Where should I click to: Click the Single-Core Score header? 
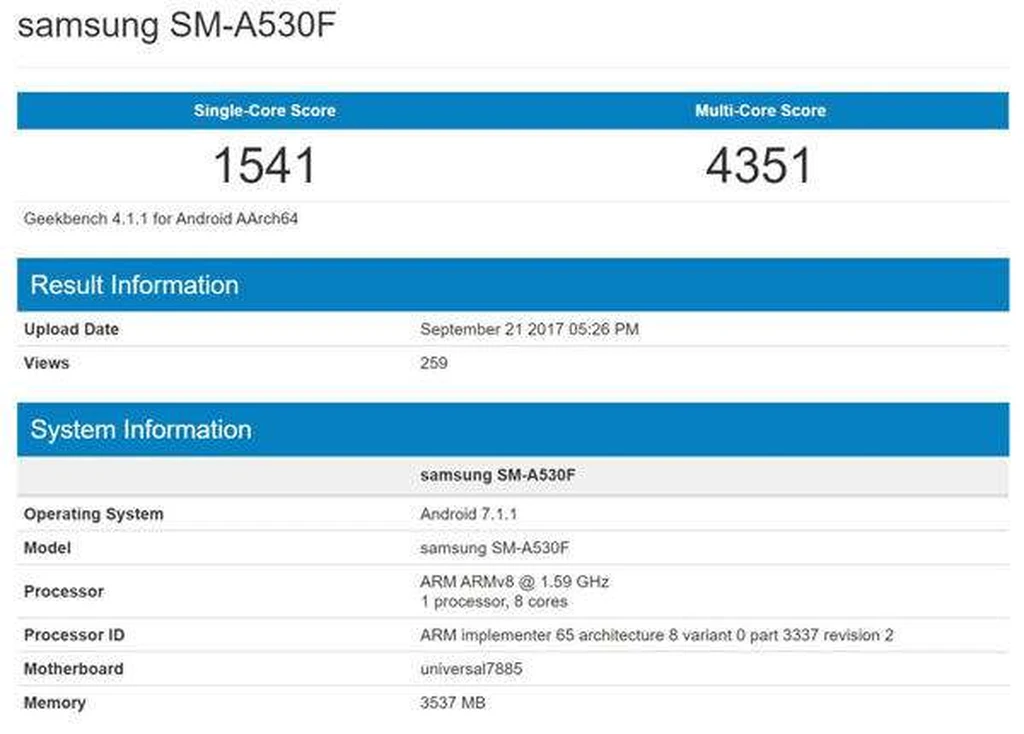(264, 110)
